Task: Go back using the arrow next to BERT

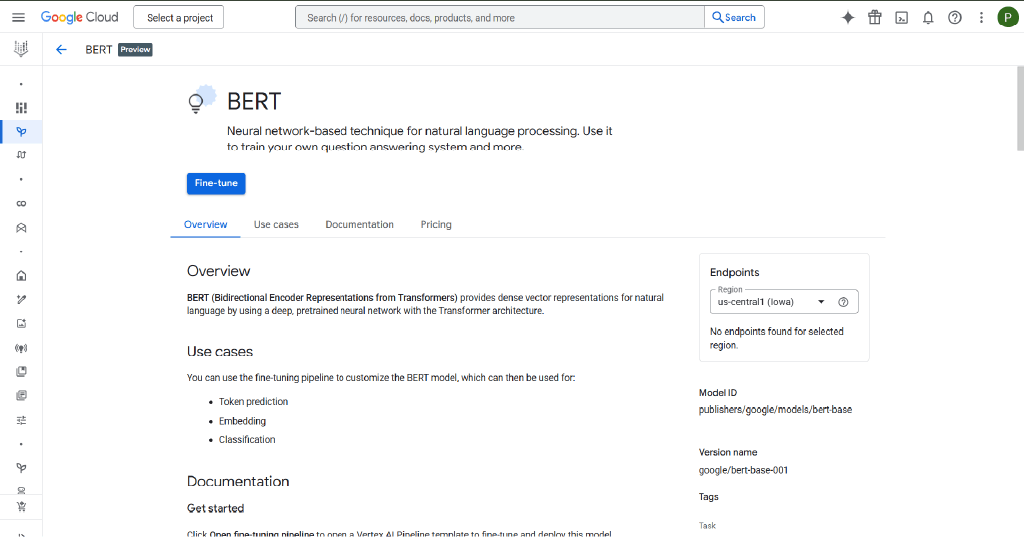Action: (x=61, y=50)
